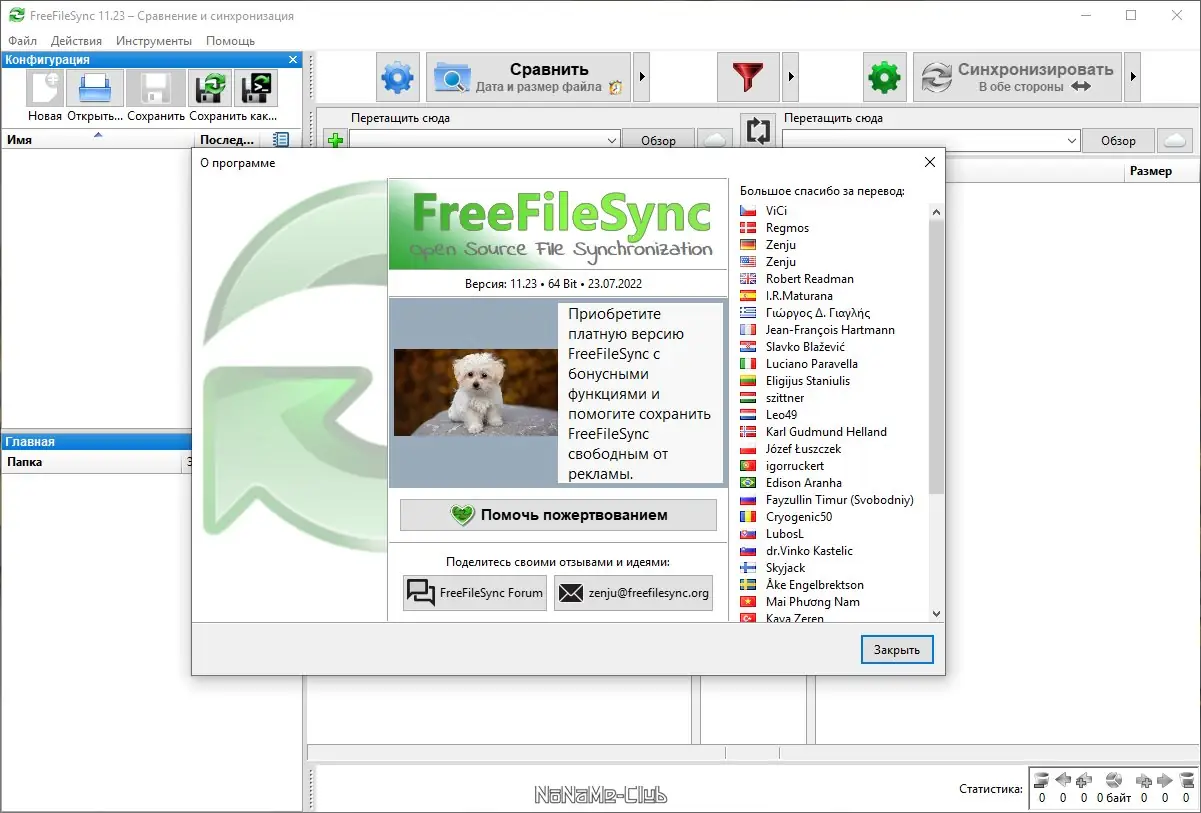Click the right Обзор browse button
Image resolution: width=1201 pixels, height=813 pixels.
click(x=1118, y=141)
